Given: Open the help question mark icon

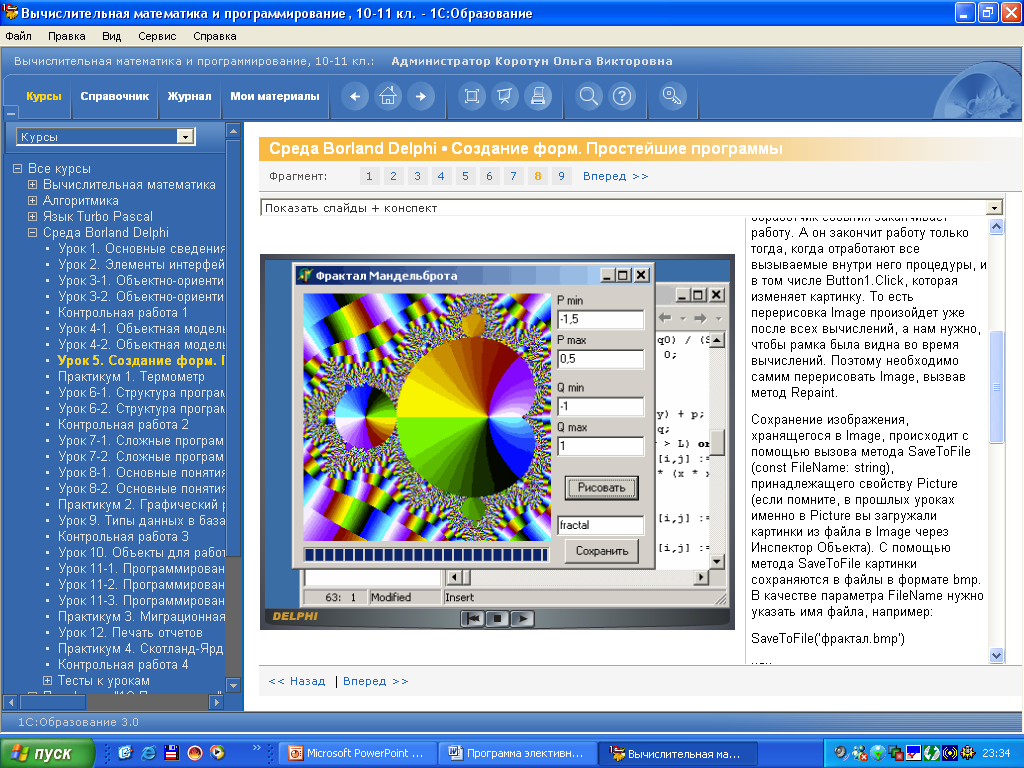Looking at the screenshot, I should 622,97.
